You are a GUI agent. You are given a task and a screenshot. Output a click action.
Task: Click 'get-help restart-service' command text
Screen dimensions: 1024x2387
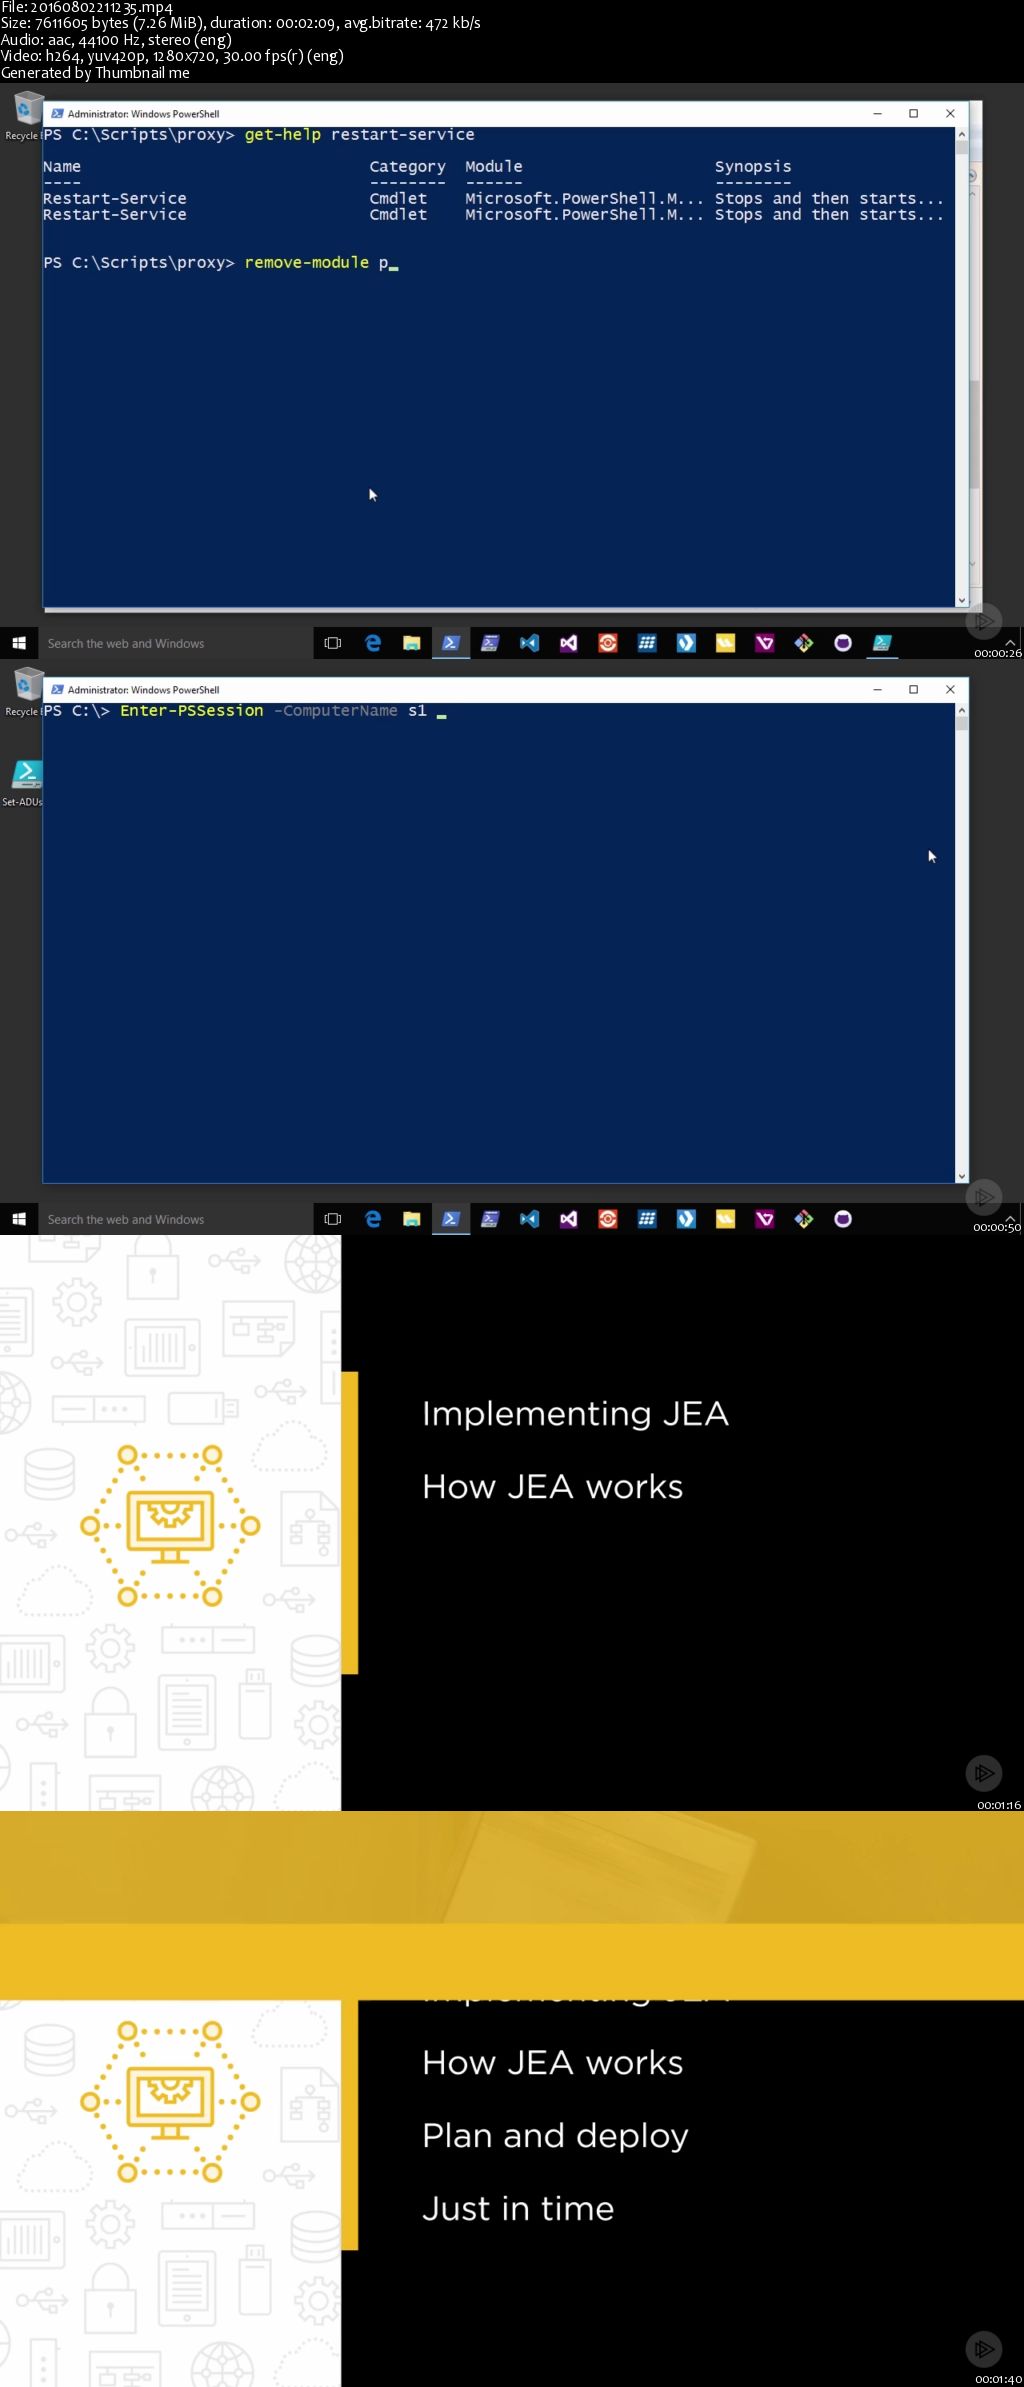(360, 134)
